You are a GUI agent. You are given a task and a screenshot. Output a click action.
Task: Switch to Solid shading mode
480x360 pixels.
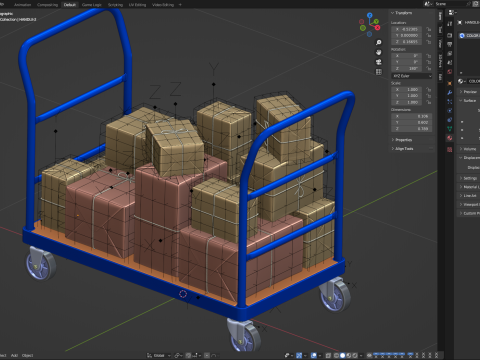pos(342,355)
